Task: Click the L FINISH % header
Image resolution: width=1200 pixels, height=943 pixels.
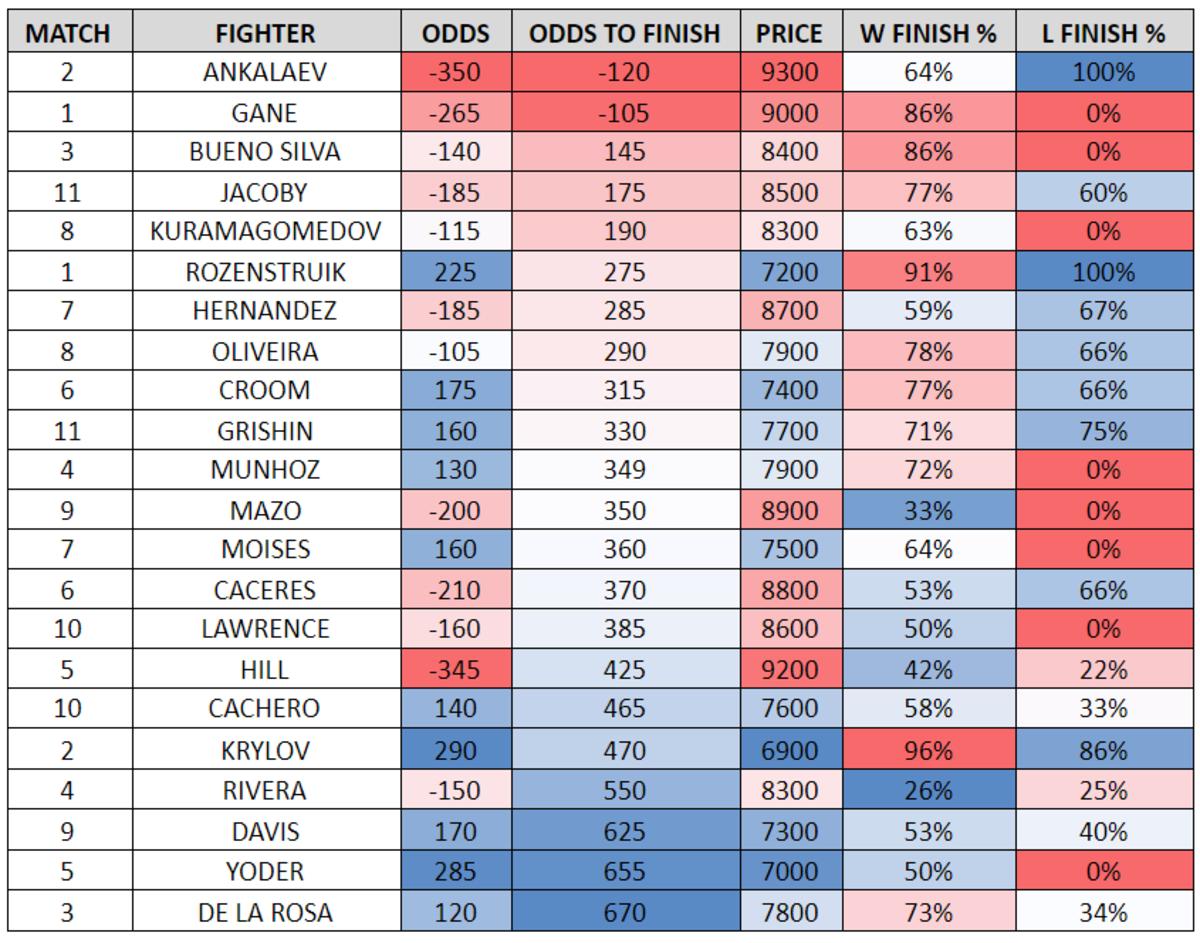Action: 1103,33
